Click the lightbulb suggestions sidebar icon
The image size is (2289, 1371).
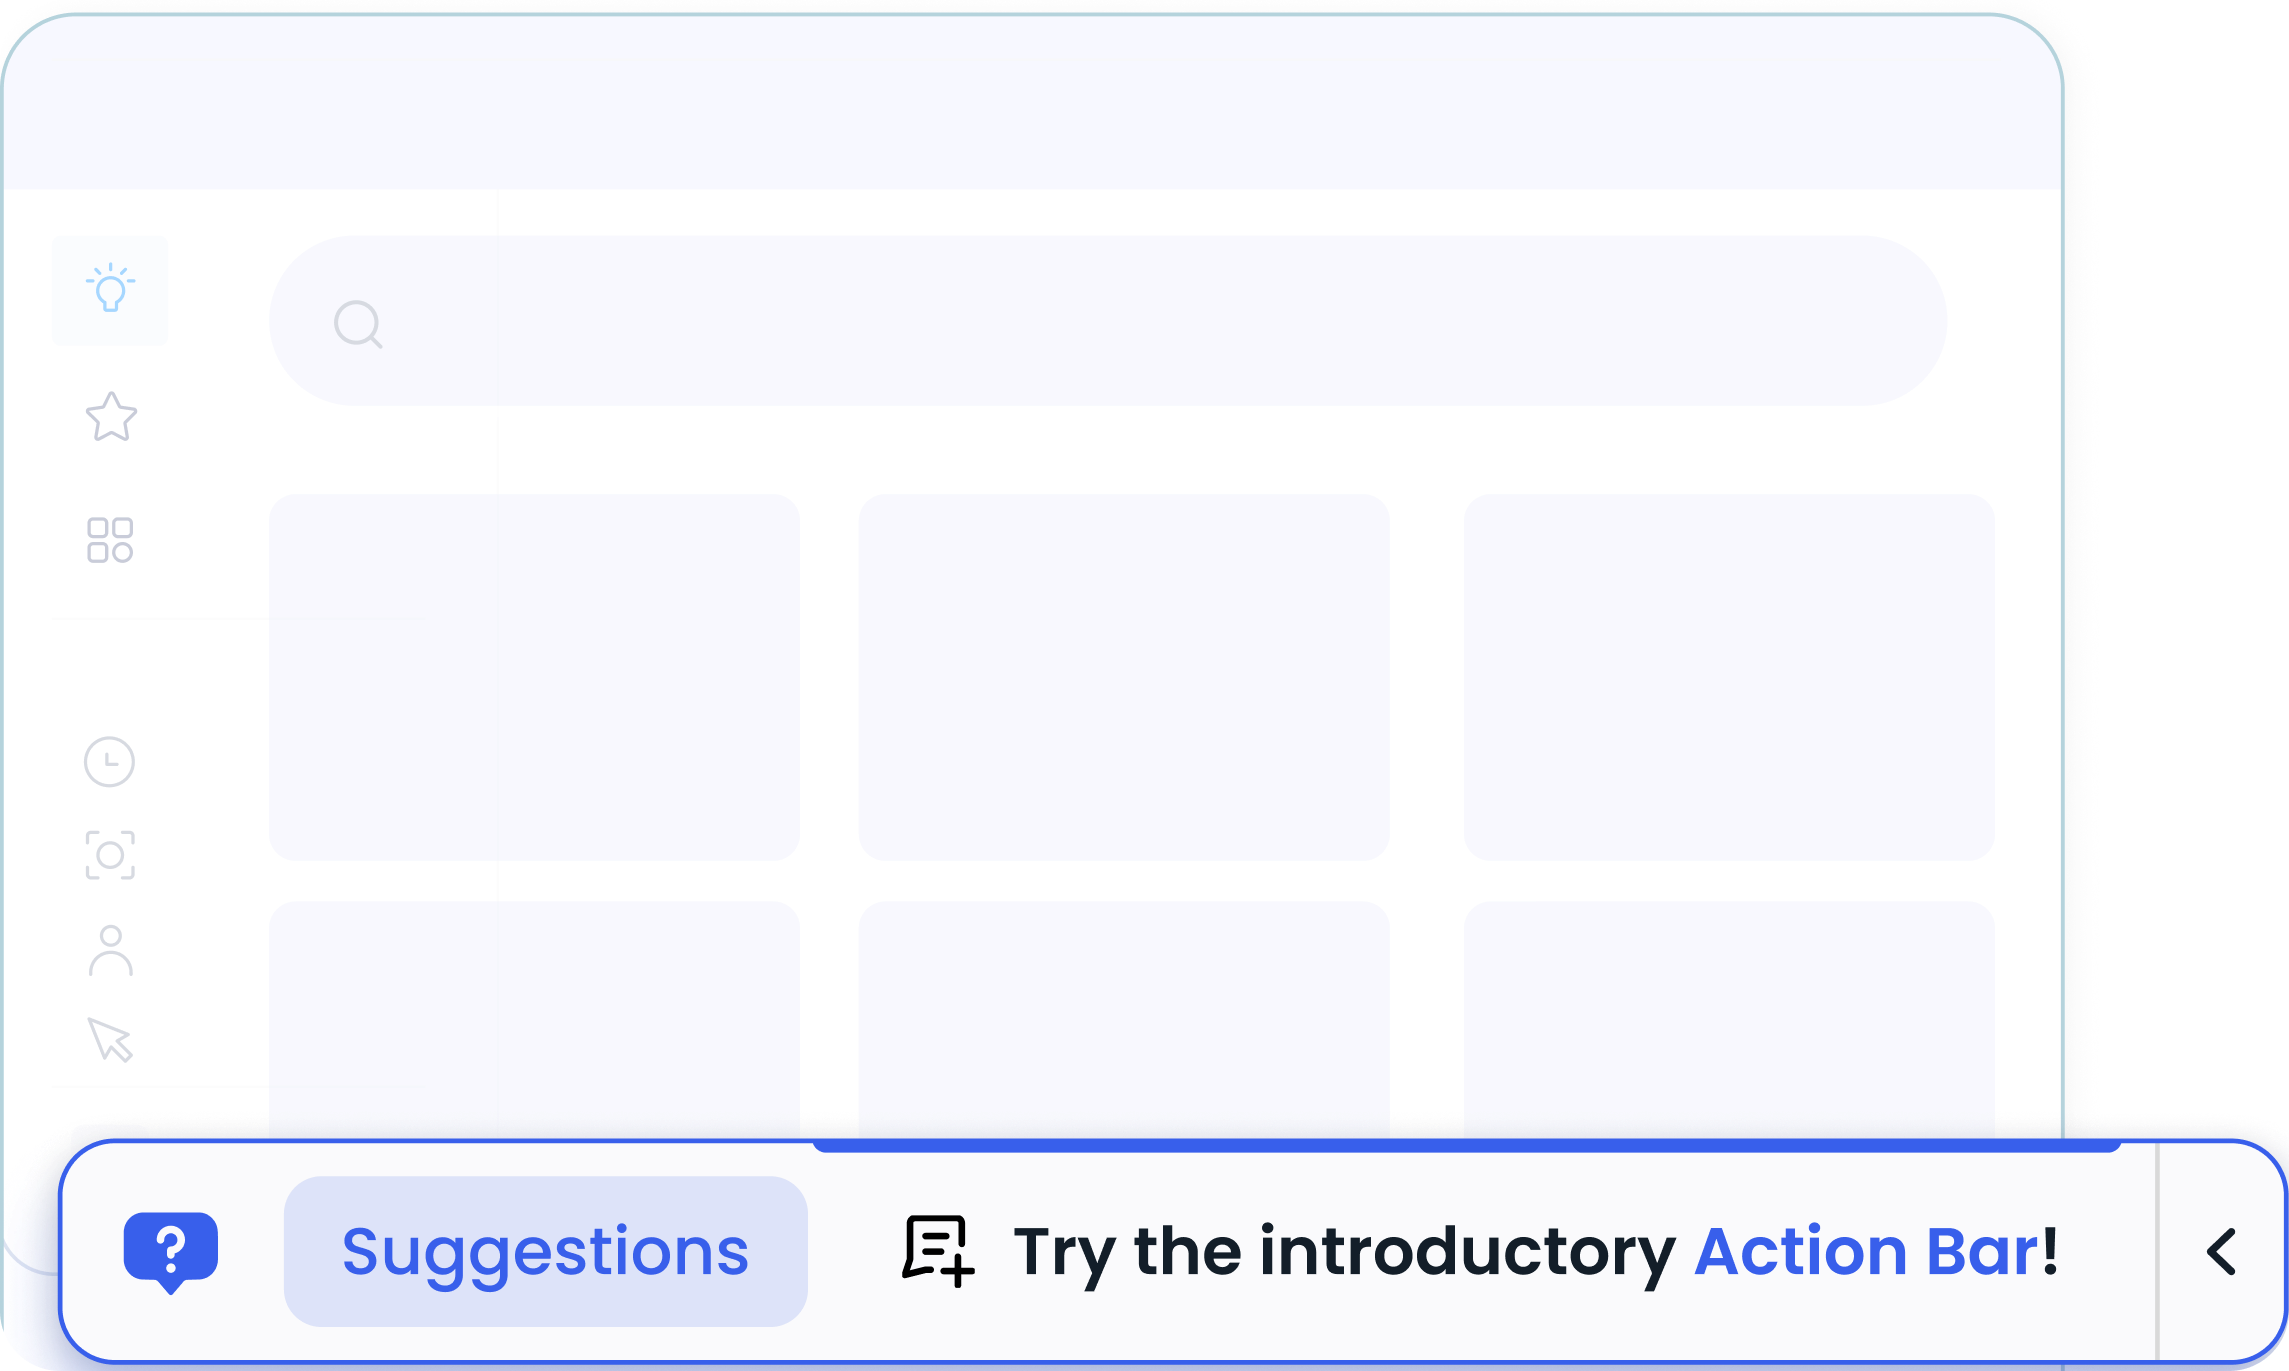110,290
